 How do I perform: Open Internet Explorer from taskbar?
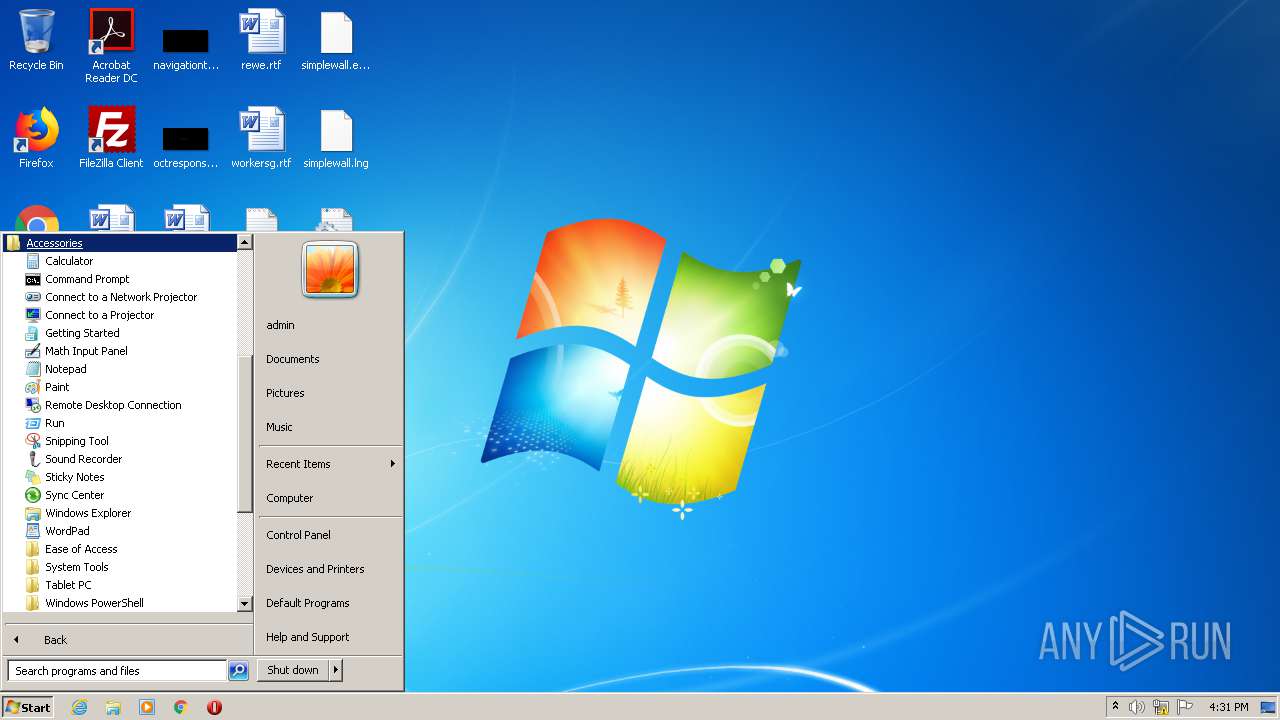[x=79, y=707]
